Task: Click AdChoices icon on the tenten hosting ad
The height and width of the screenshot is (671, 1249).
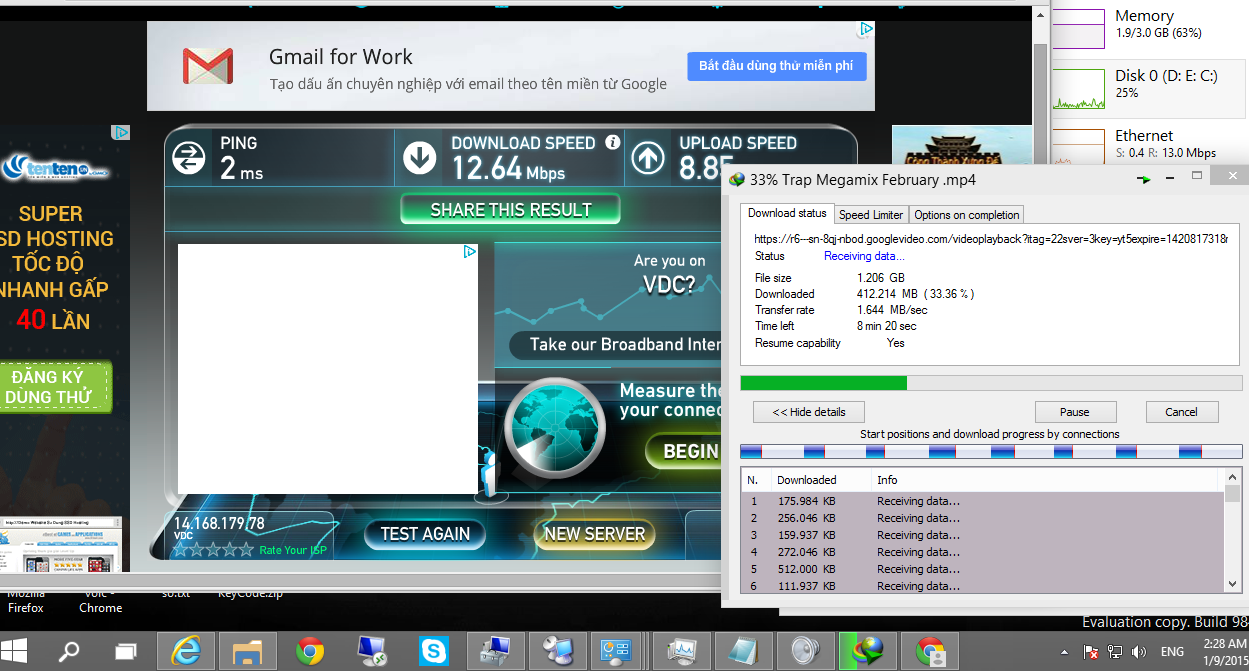Action: (121, 132)
